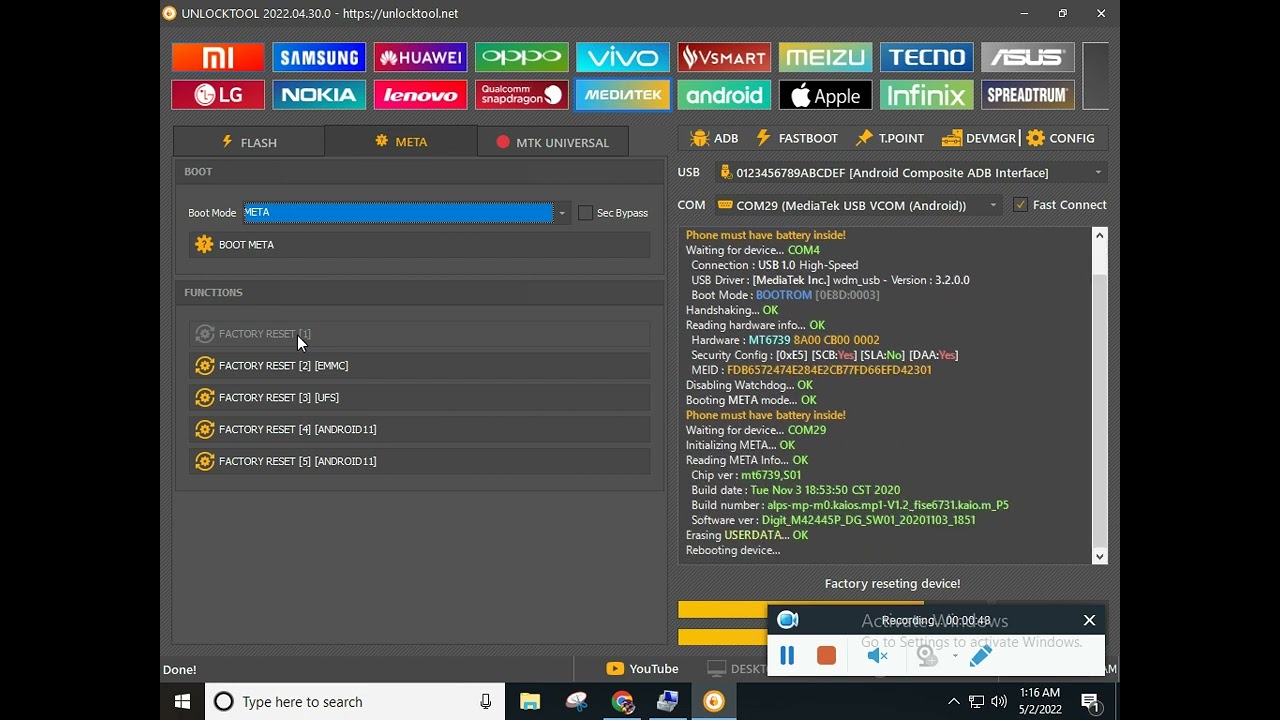Click the microphone in Windows search box
The height and width of the screenshot is (720, 1280).
(486, 702)
